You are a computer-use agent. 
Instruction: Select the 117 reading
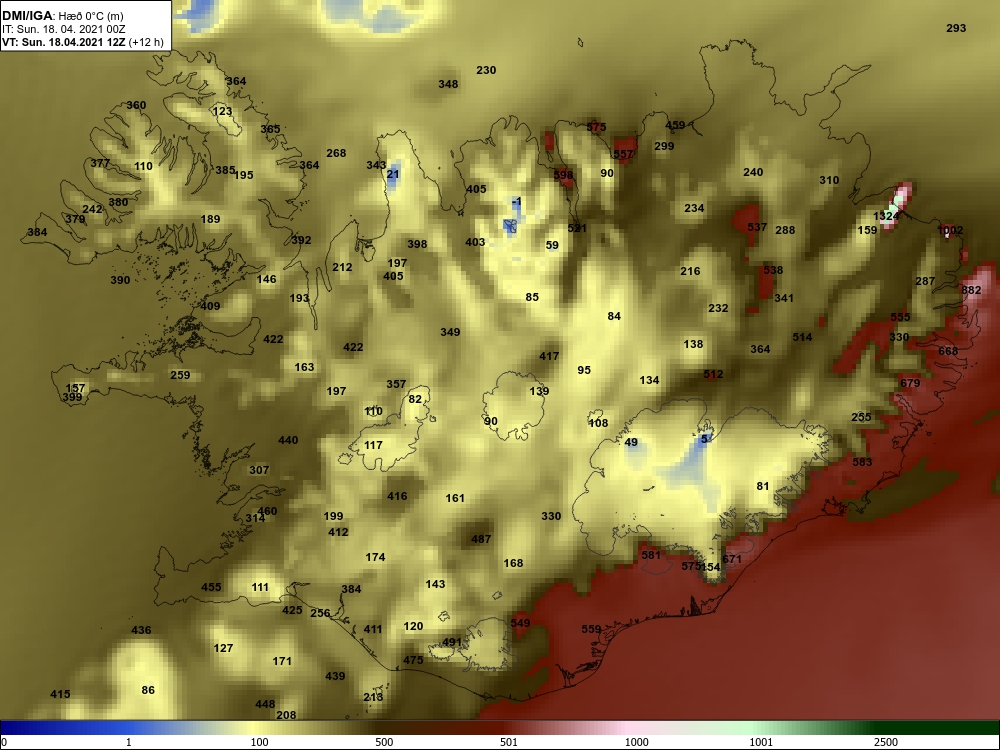(x=373, y=446)
